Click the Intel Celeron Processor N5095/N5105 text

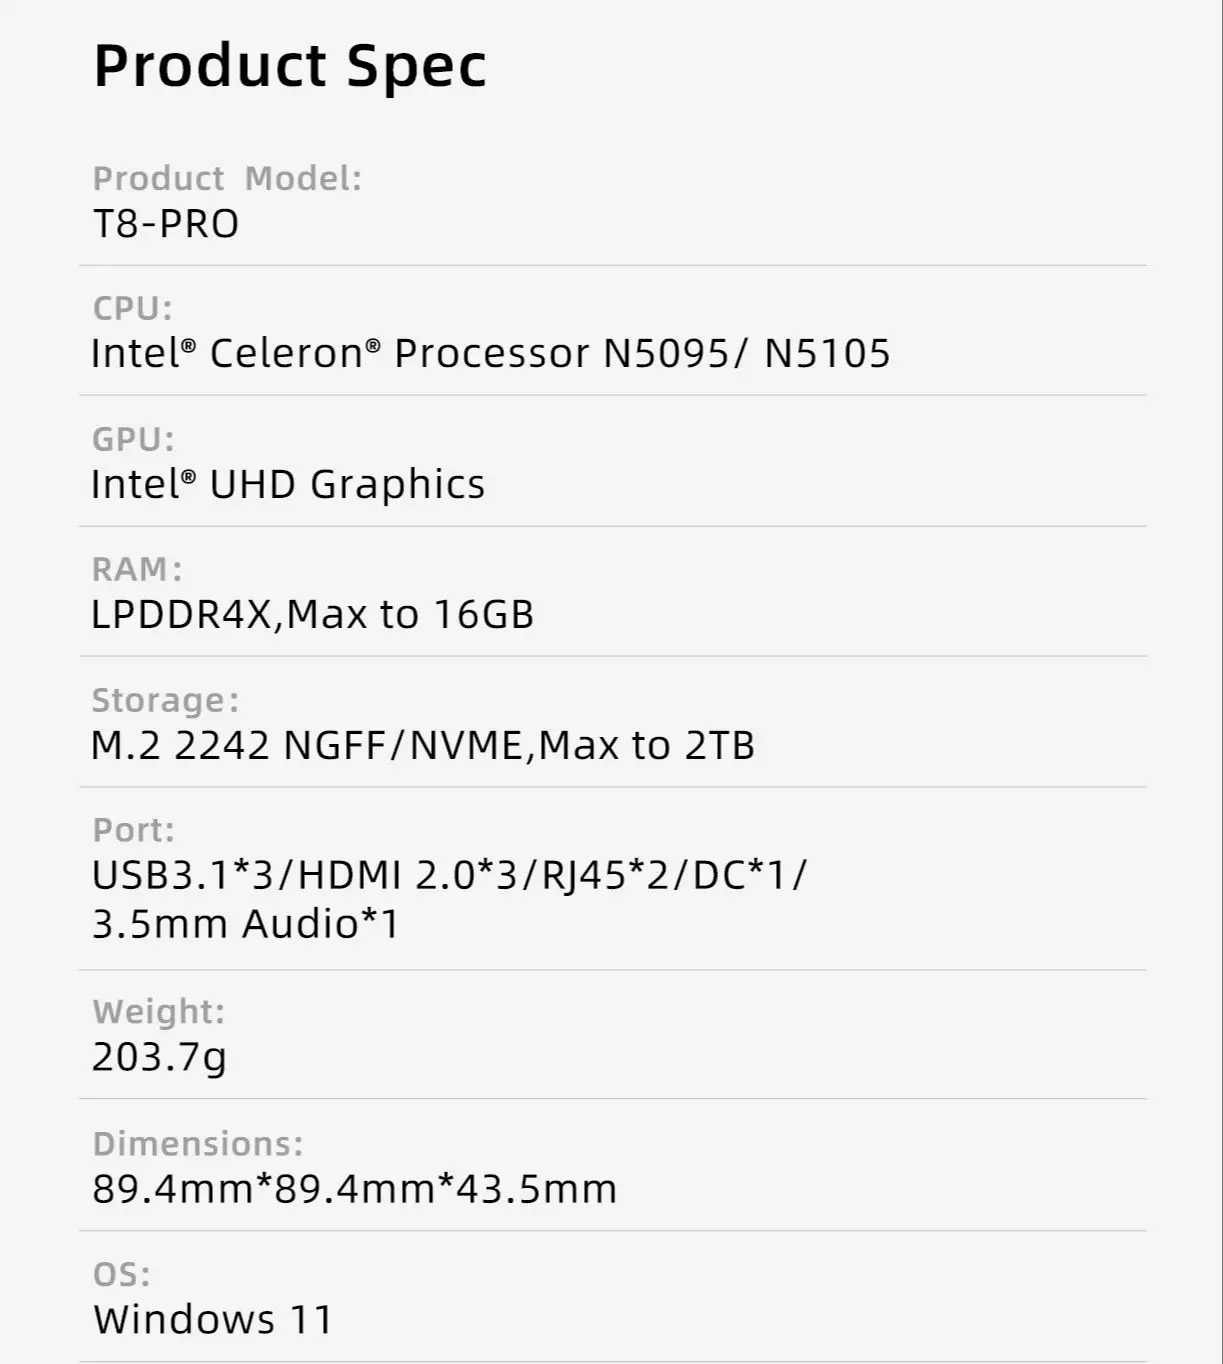(x=490, y=354)
